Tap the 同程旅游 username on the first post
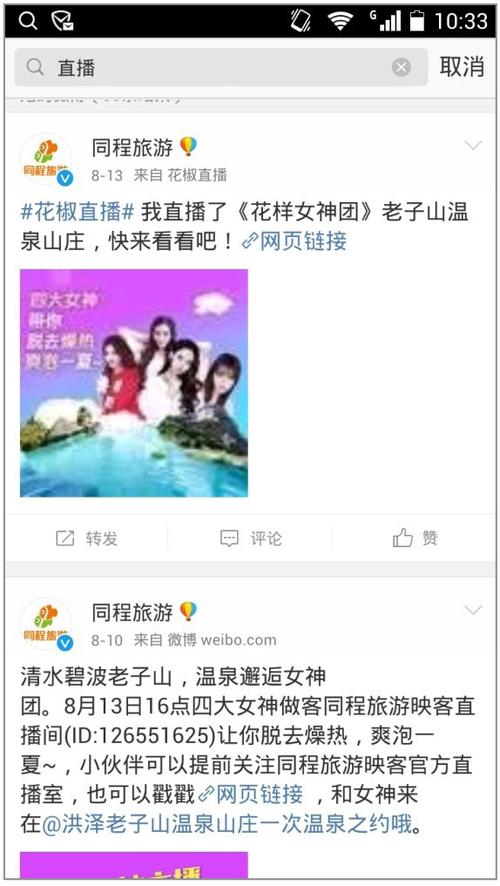The height and width of the screenshot is (886, 500). coord(132,147)
